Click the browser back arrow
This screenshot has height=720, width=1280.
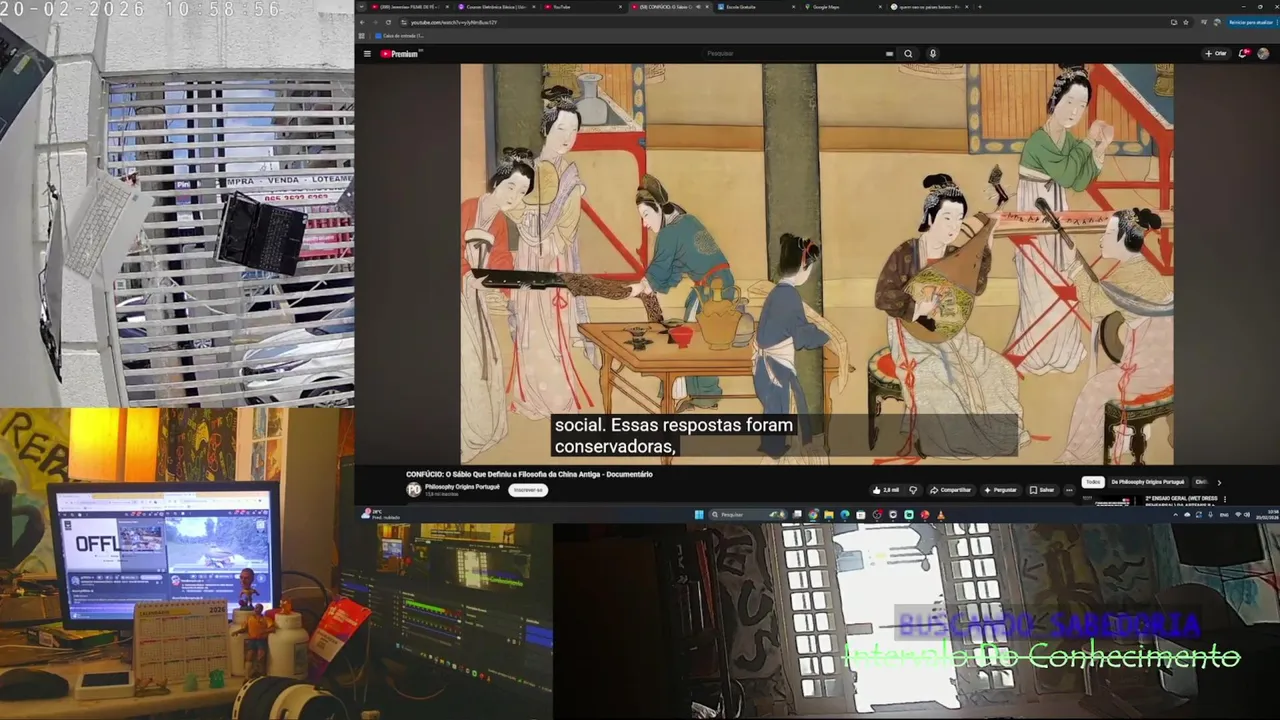(x=364, y=22)
